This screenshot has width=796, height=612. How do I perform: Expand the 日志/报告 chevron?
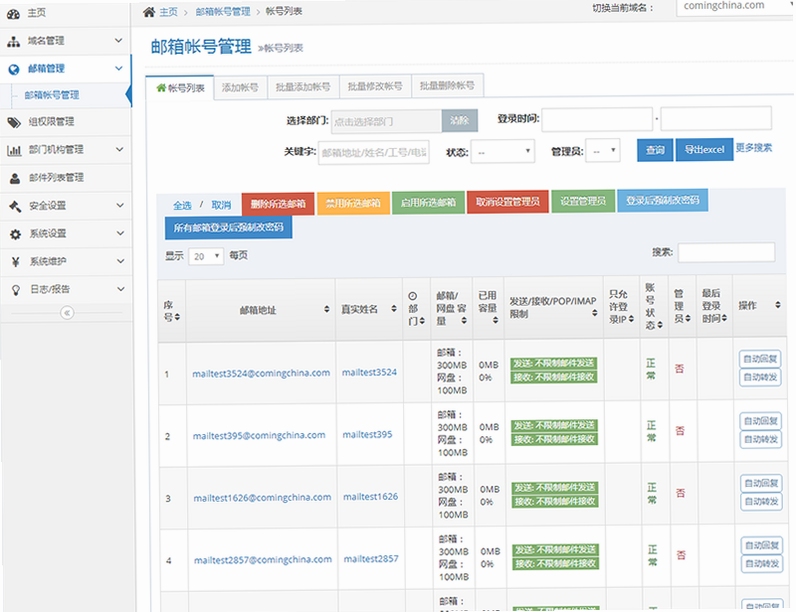pos(121,289)
